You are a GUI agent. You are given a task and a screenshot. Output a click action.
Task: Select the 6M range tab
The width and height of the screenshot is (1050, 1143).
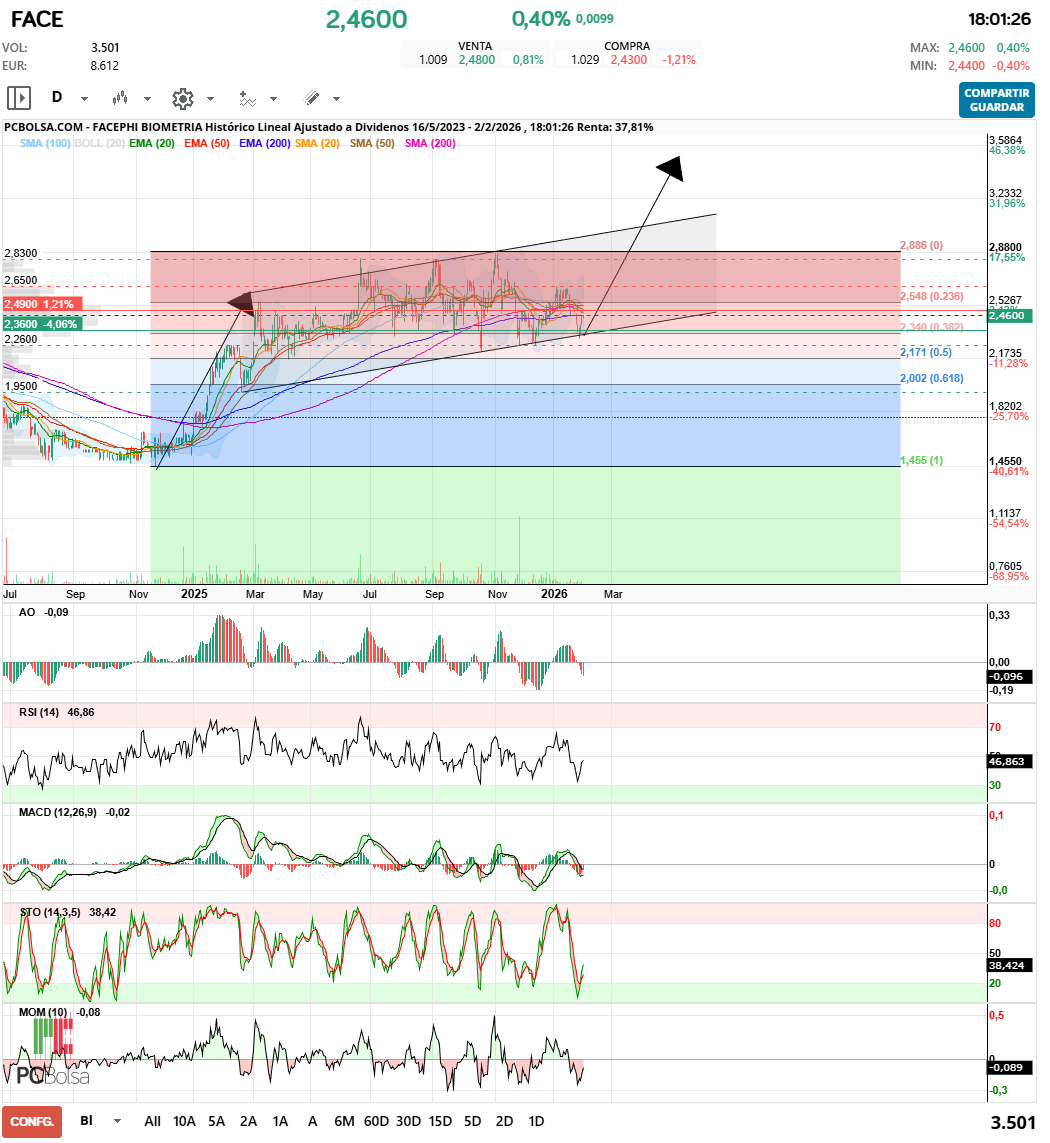(344, 1121)
